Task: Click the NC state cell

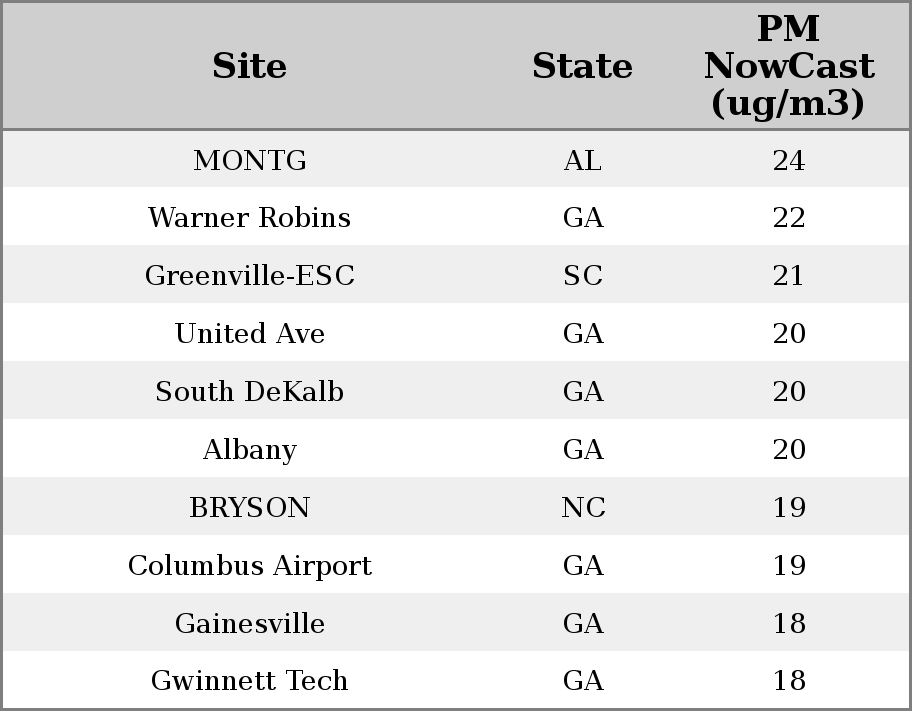Action: tap(582, 508)
